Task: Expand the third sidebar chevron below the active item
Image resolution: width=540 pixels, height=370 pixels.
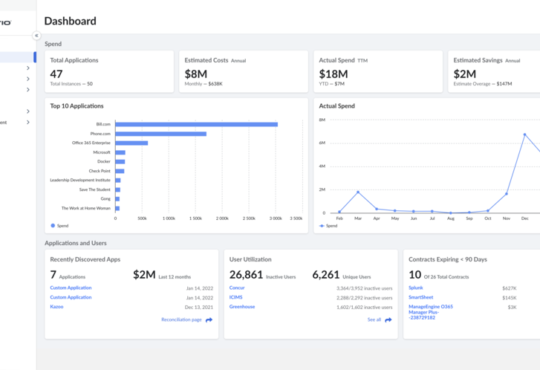Action: pyautogui.click(x=28, y=90)
